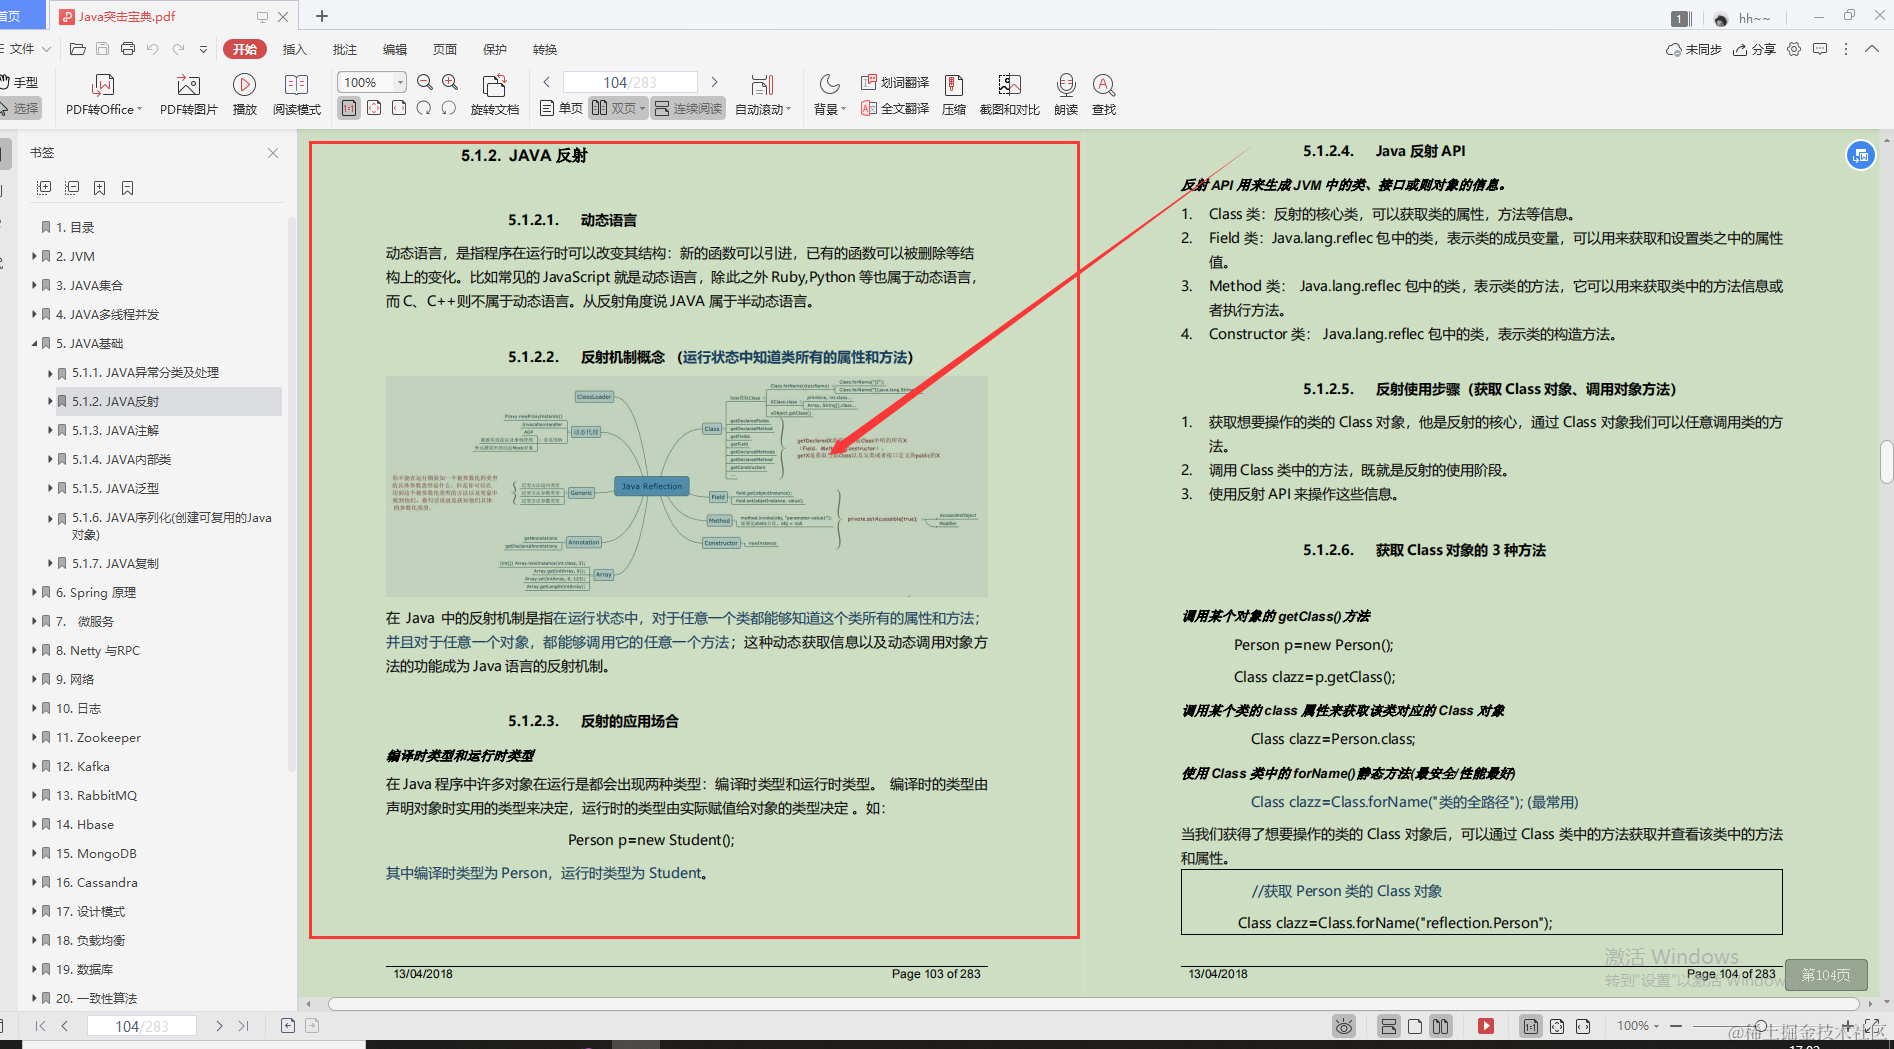Viewport: 1894px width, 1049px height.
Task: Enable 连续阅读 continuous reading view
Action: point(687,108)
